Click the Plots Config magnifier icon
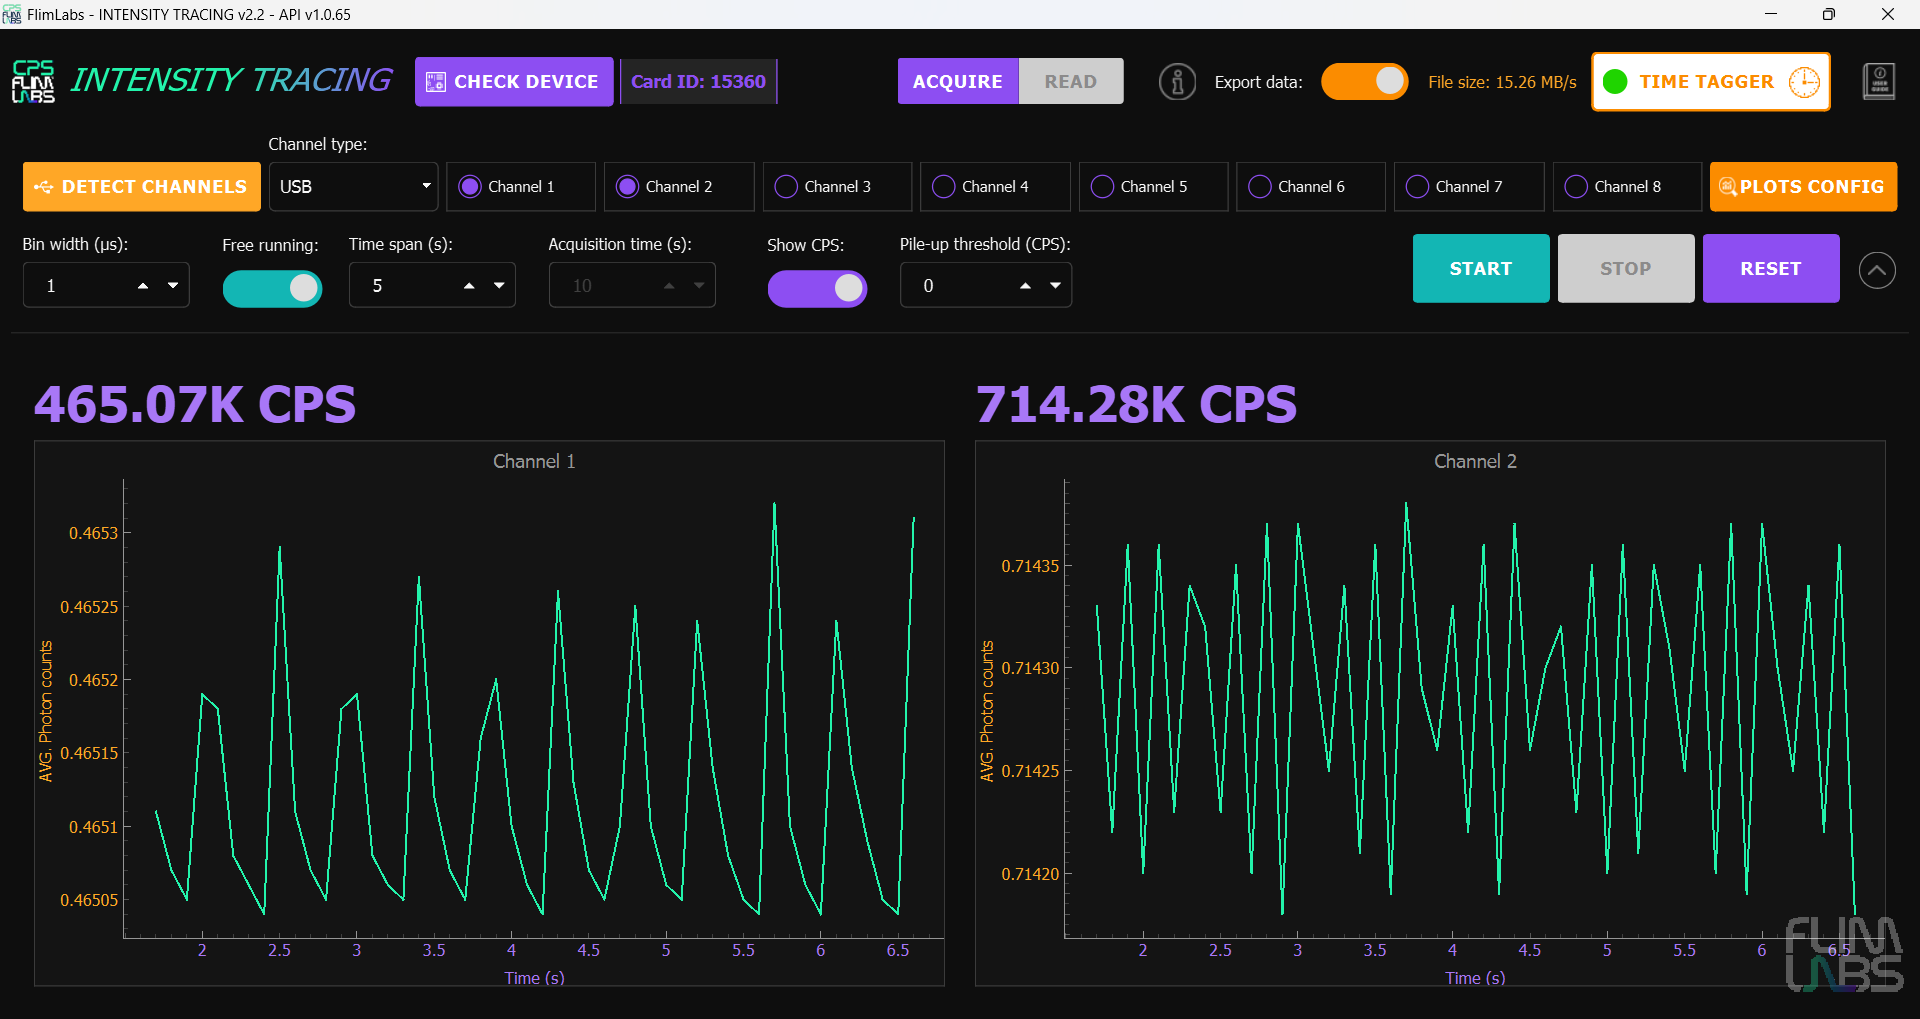Screen dimensions: 1920x1019 tap(1727, 187)
